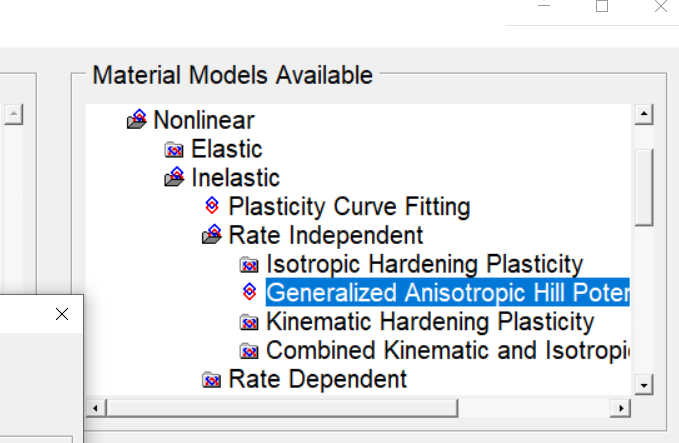Click the tree's scroll up arrow
Viewport: 679px width, 443px height.
click(644, 114)
